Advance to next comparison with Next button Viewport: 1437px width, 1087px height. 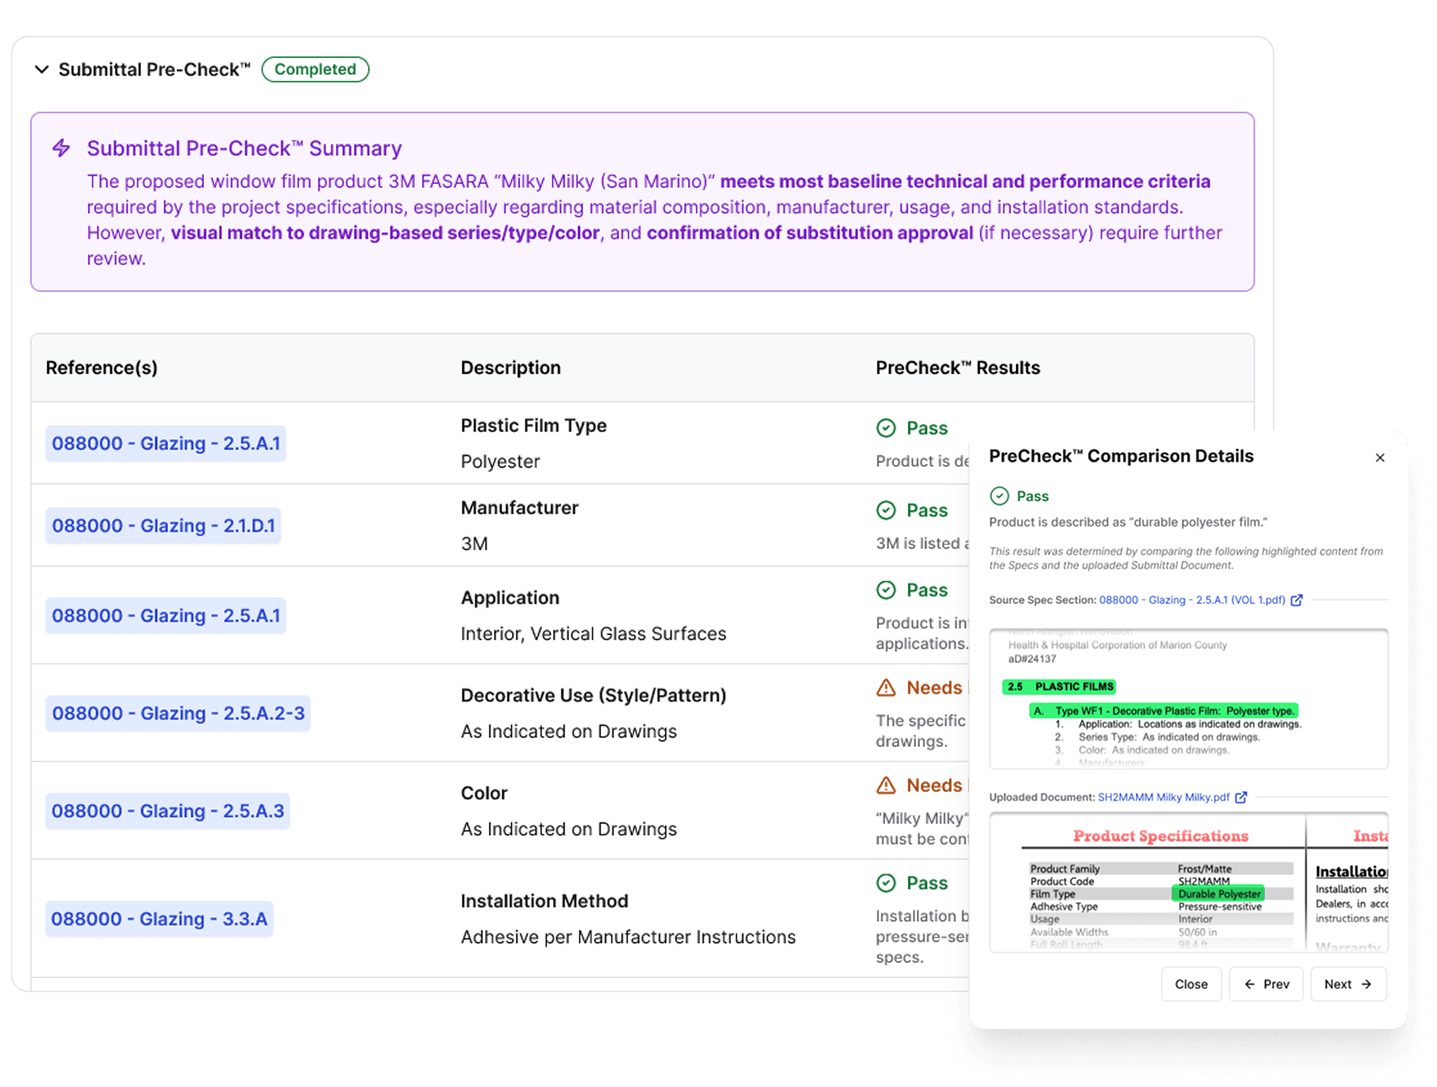coord(1348,984)
